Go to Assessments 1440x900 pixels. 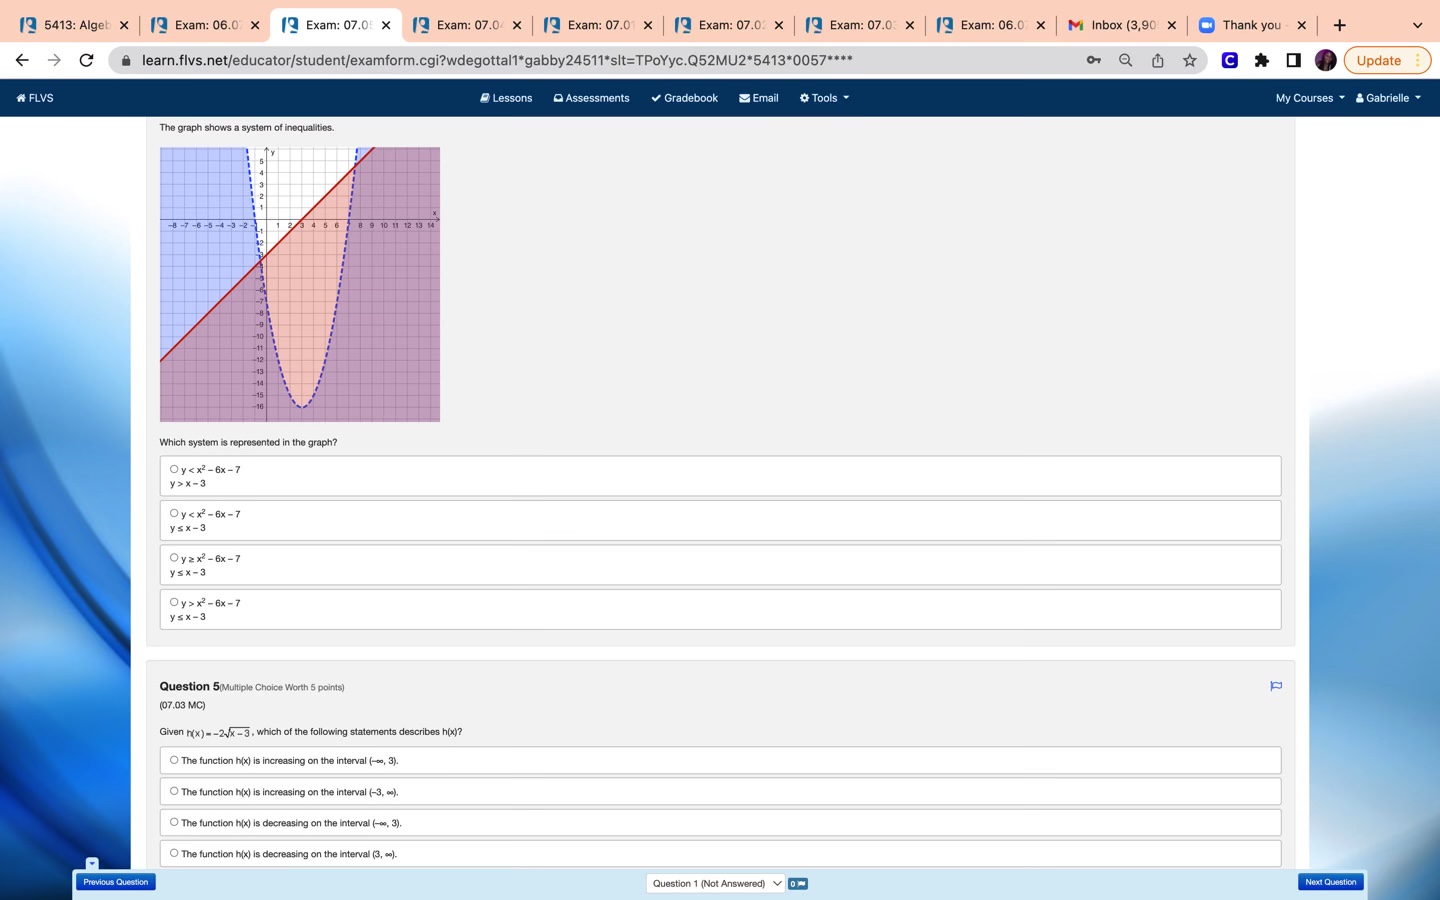(x=591, y=98)
